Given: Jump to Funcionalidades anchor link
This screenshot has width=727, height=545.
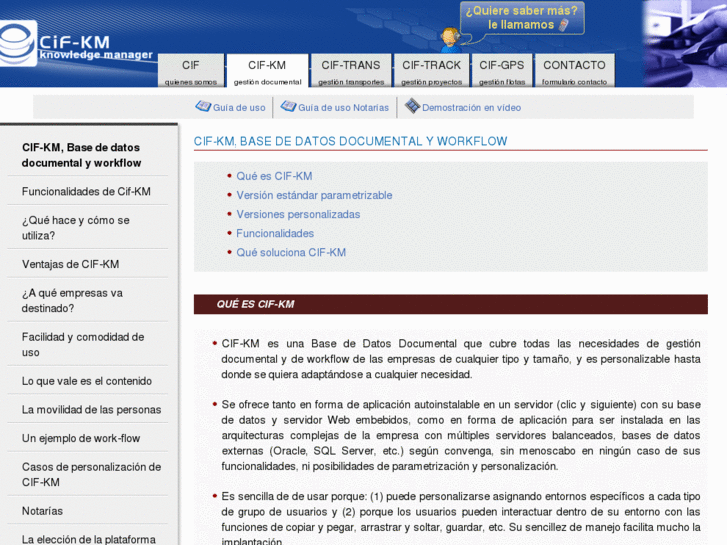Looking at the screenshot, I should click(x=275, y=233).
